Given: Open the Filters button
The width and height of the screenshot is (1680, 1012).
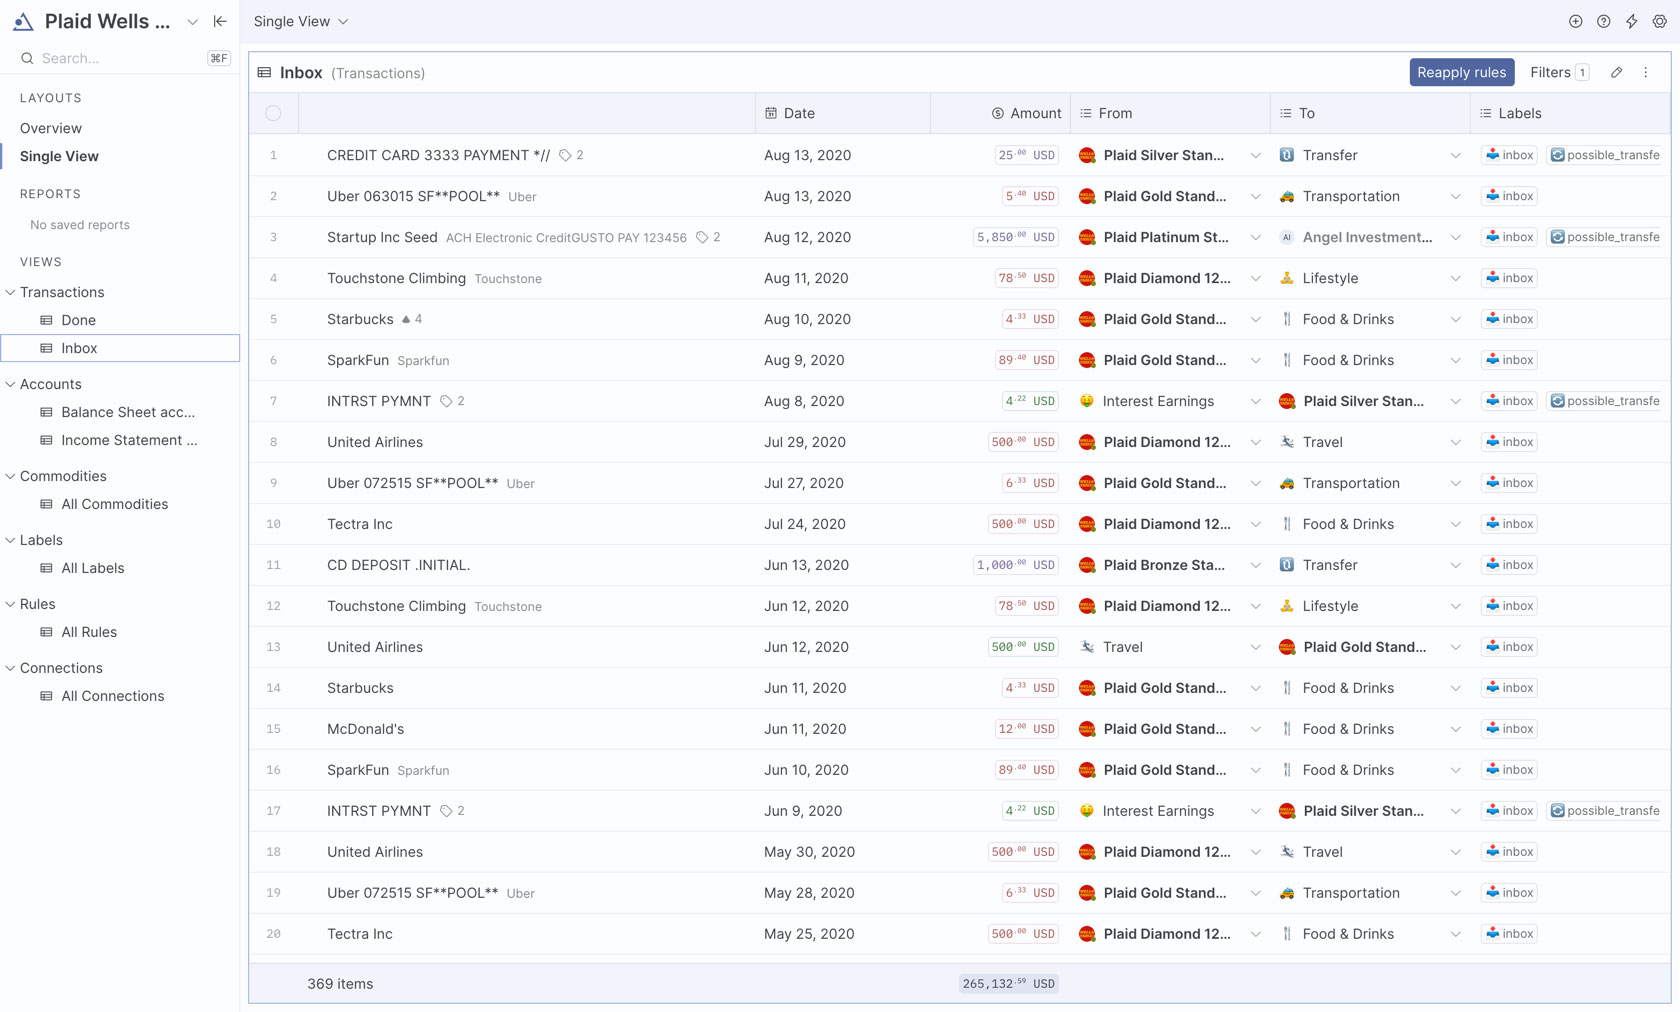Looking at the screenshot, I should [1559, 72].
